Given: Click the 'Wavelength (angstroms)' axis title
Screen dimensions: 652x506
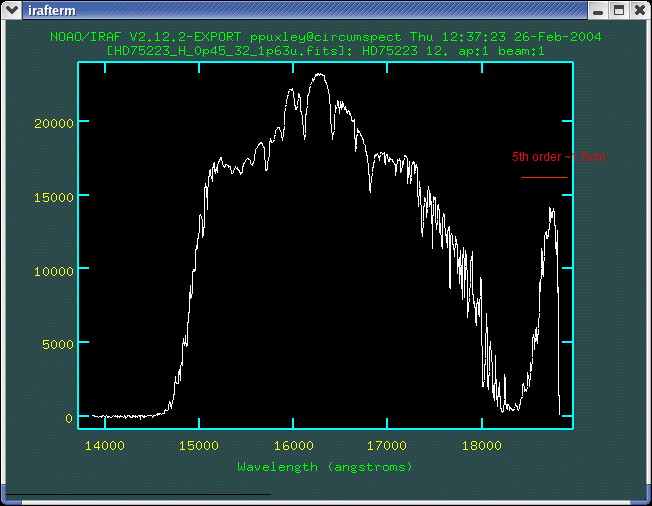Looking at the screenshot, I should click(x=325, y=467).
